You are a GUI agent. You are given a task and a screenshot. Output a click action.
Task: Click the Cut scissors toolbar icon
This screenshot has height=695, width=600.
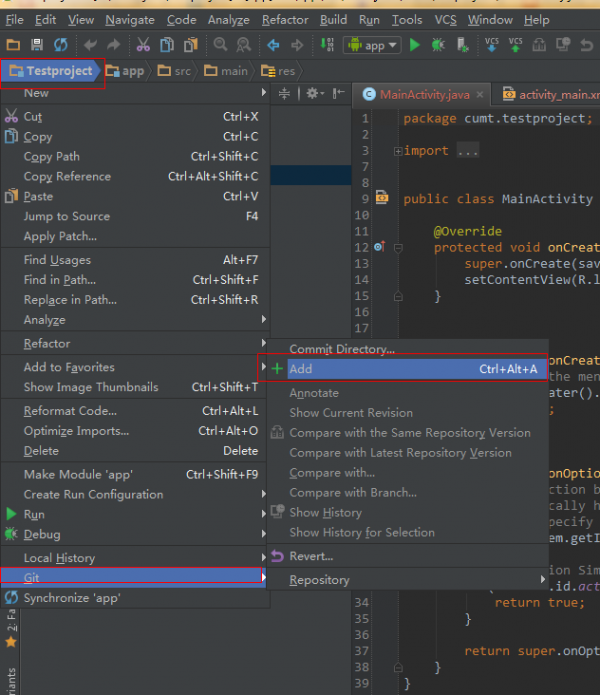143,45
